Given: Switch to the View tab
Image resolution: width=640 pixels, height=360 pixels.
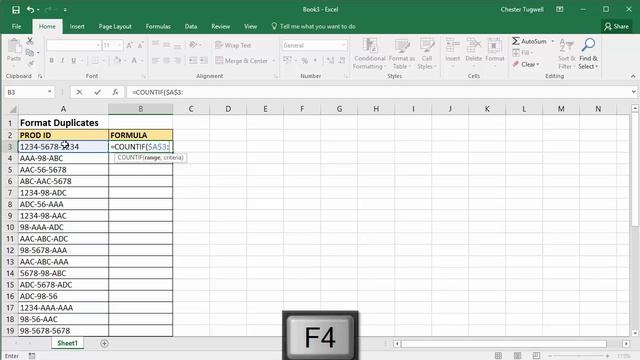Looking at the screenshot, I should [250, 27].
